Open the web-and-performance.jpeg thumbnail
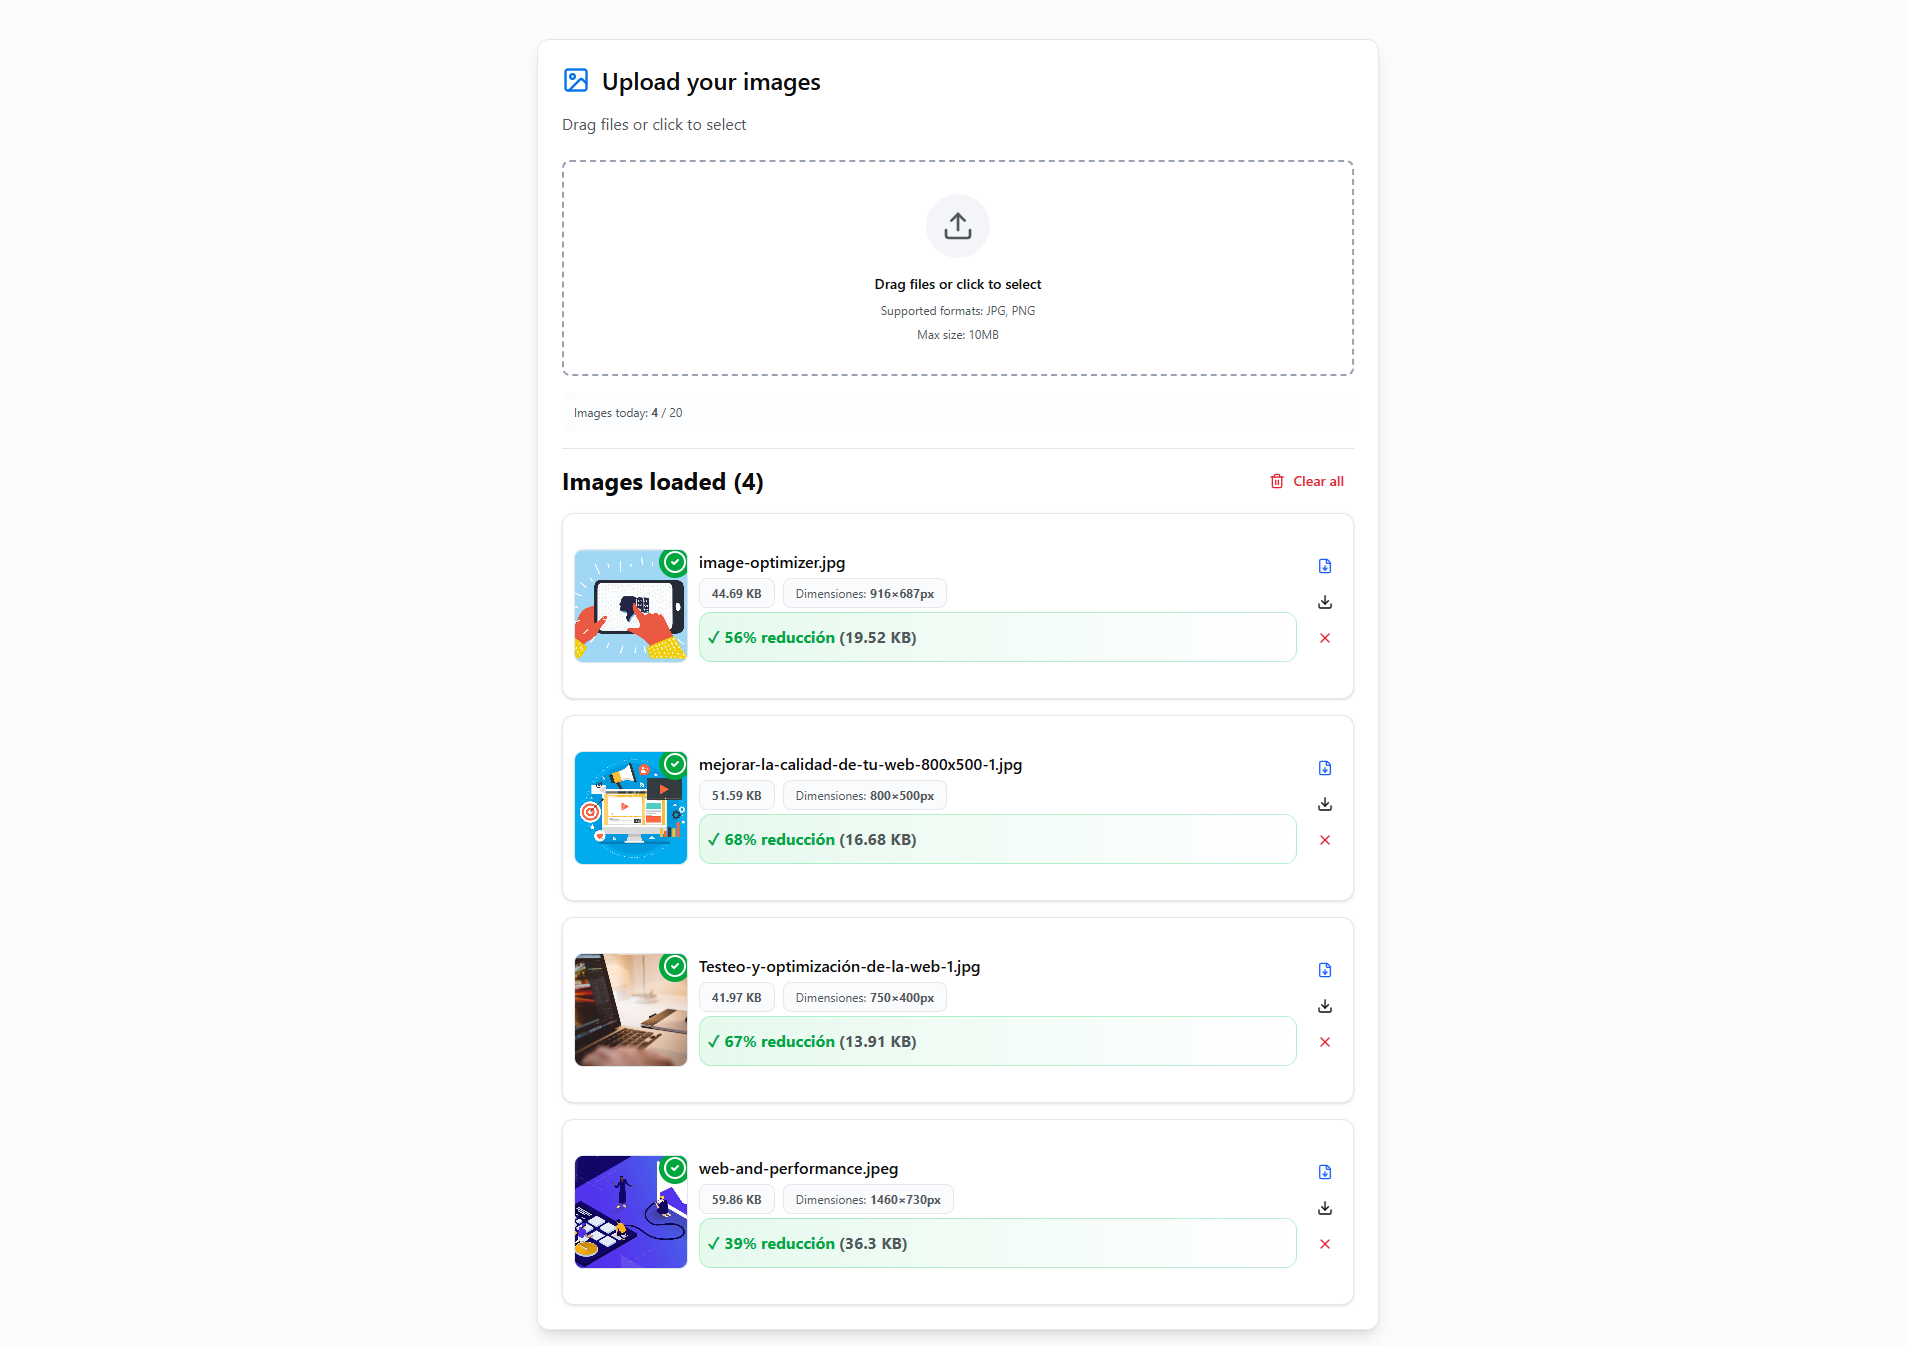The height and width of the screenshot is (1346, 1907). 631,1212
